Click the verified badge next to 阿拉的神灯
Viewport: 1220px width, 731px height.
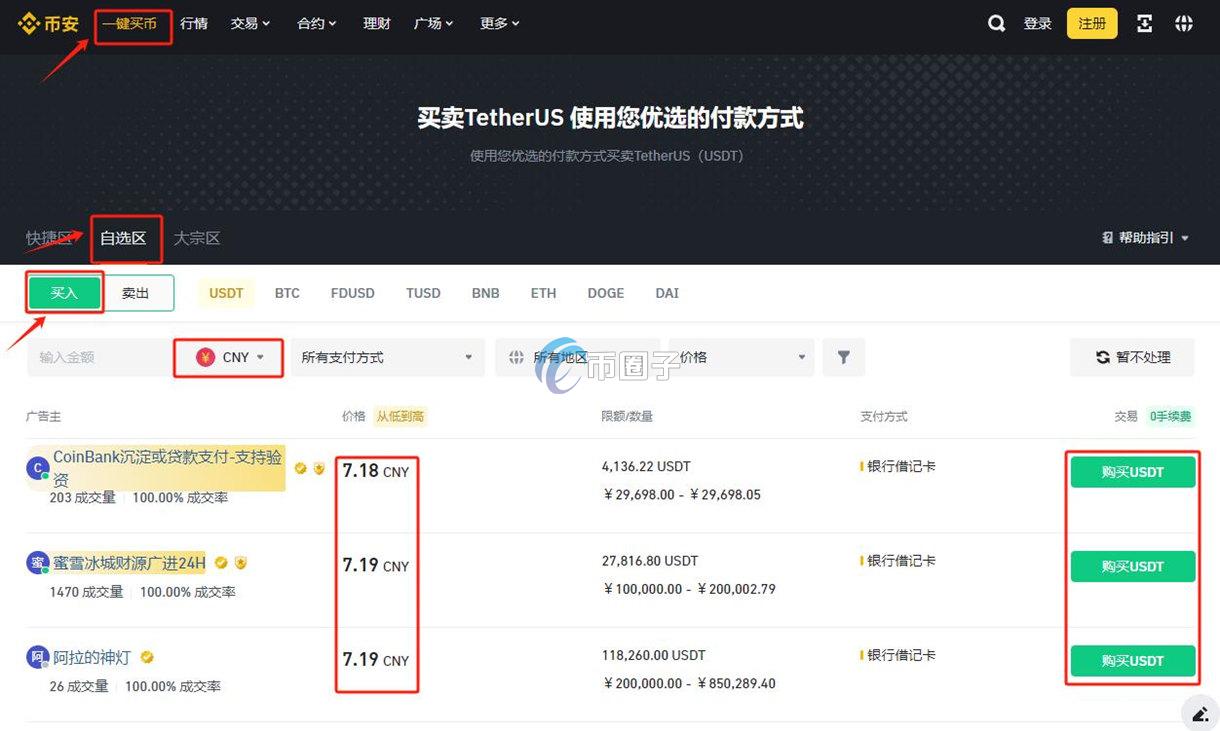[146, 657]
